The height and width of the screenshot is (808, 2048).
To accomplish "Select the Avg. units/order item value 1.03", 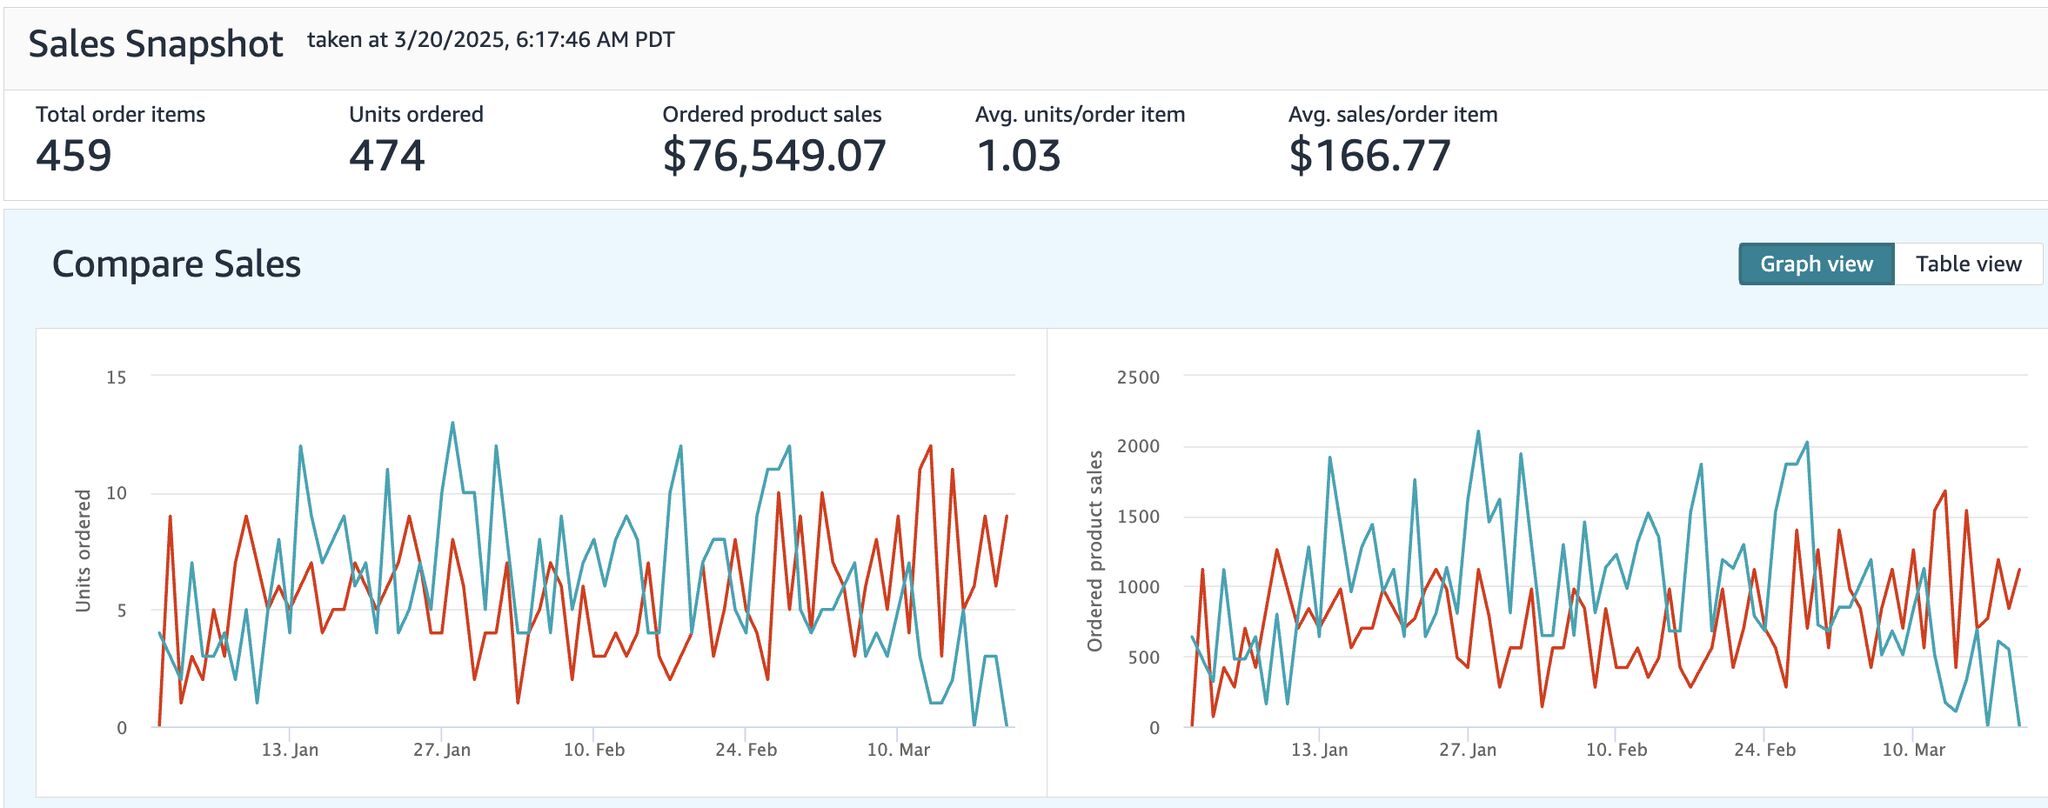I will click(1018, 156).
